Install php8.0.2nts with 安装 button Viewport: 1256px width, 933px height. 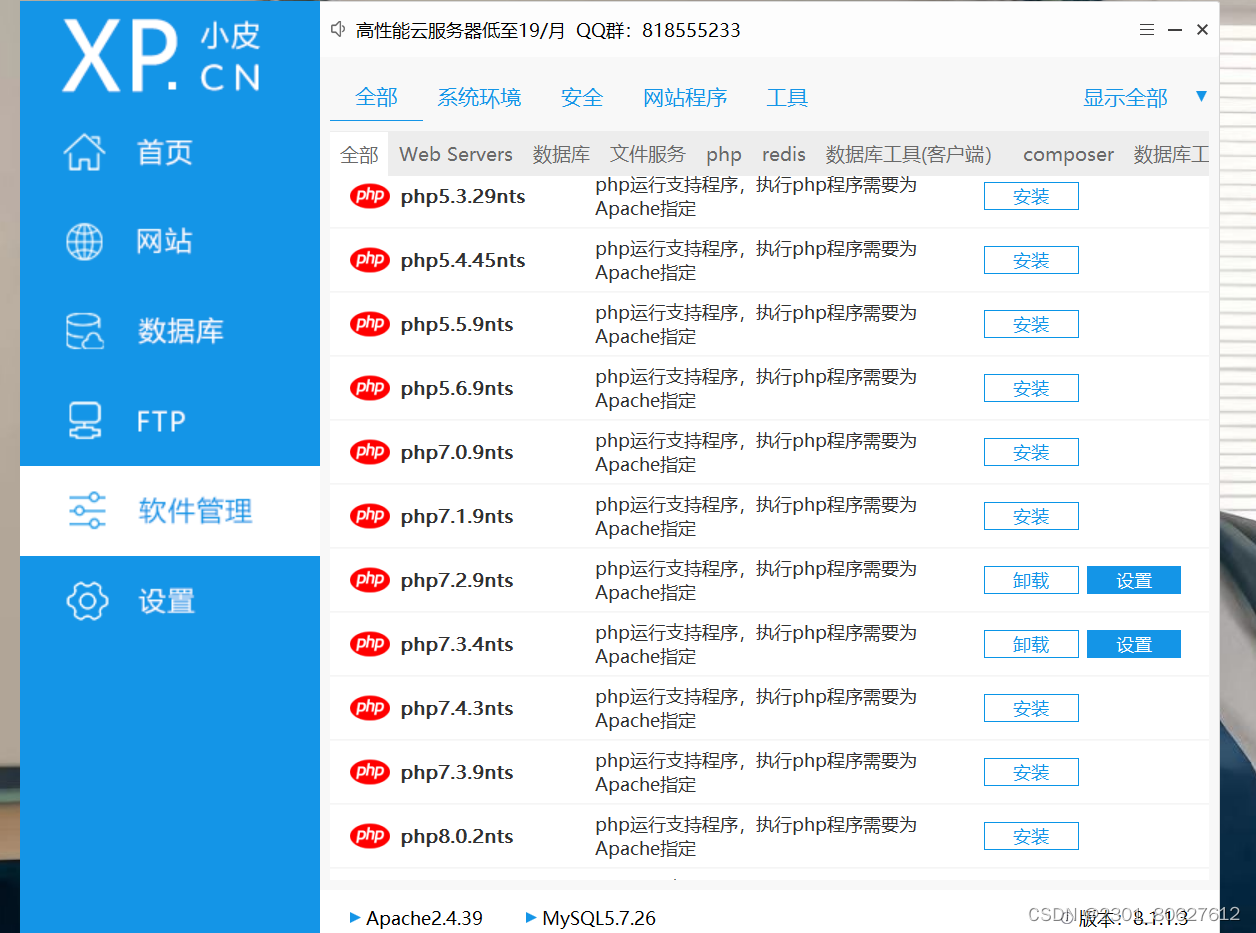pos(1031,836)
